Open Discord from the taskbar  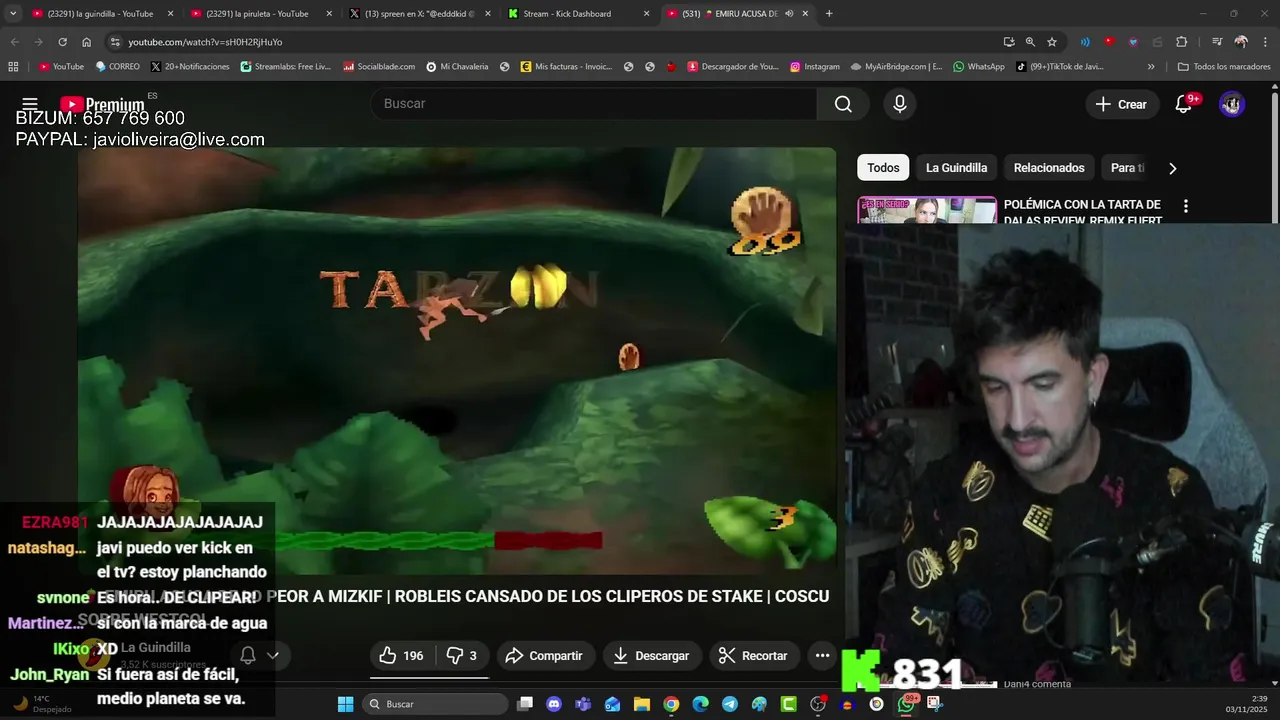(554, 704)
